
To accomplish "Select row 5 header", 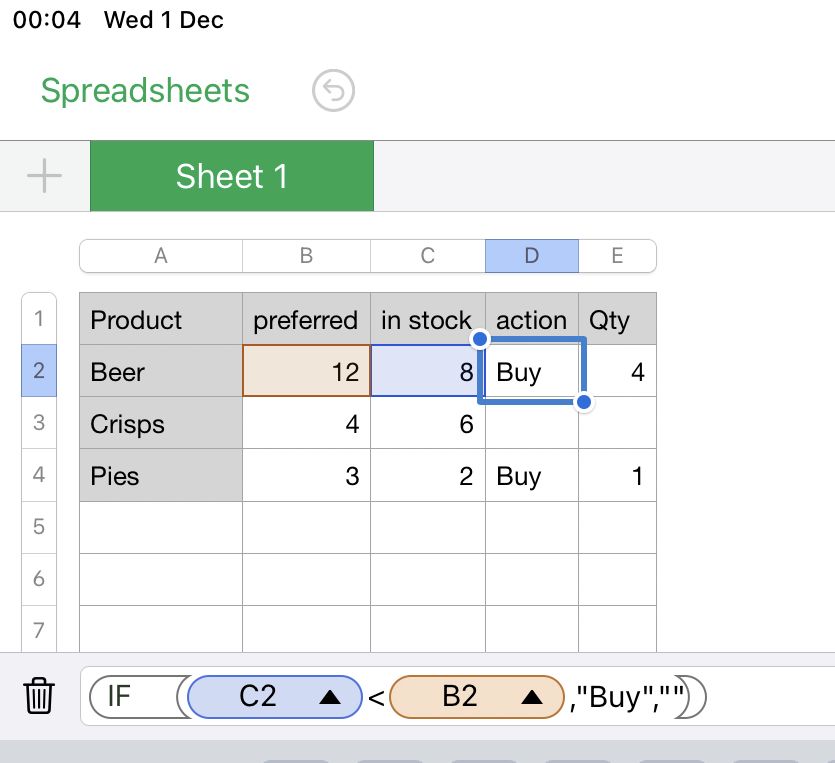I will (39, 527).
